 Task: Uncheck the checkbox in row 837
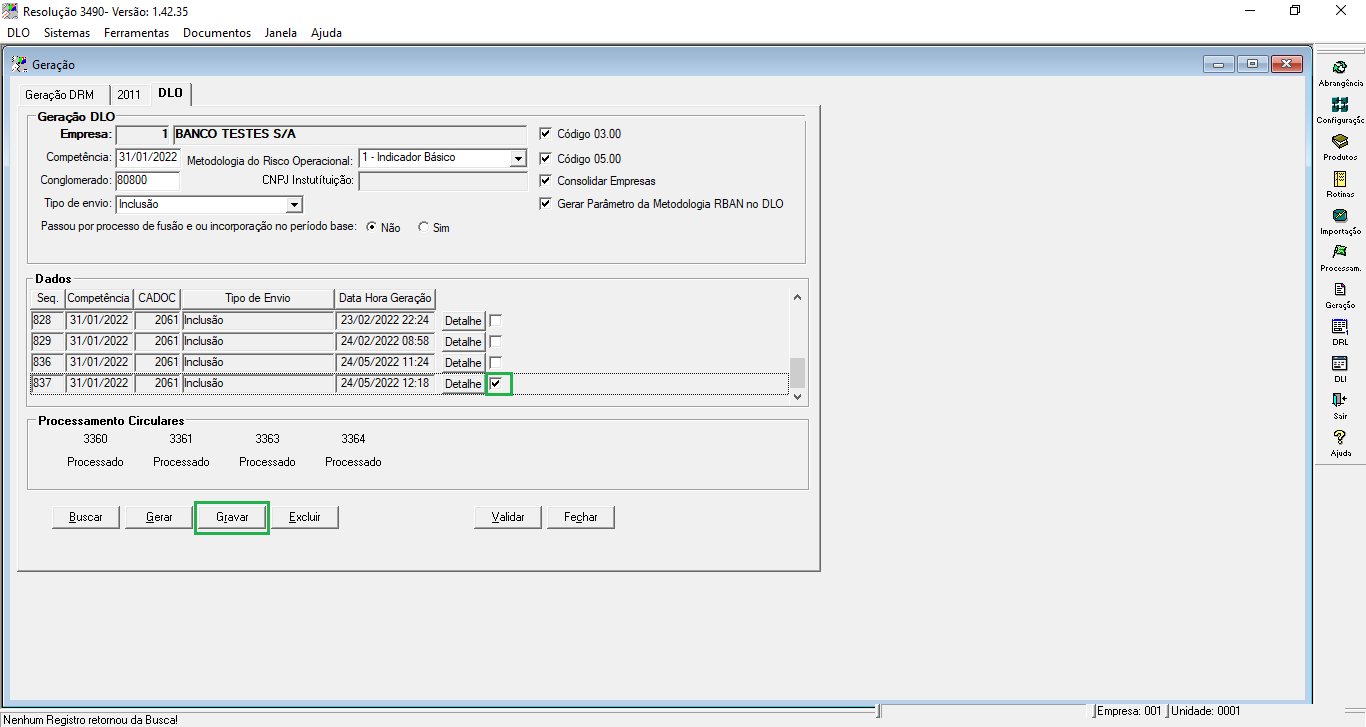495,383
